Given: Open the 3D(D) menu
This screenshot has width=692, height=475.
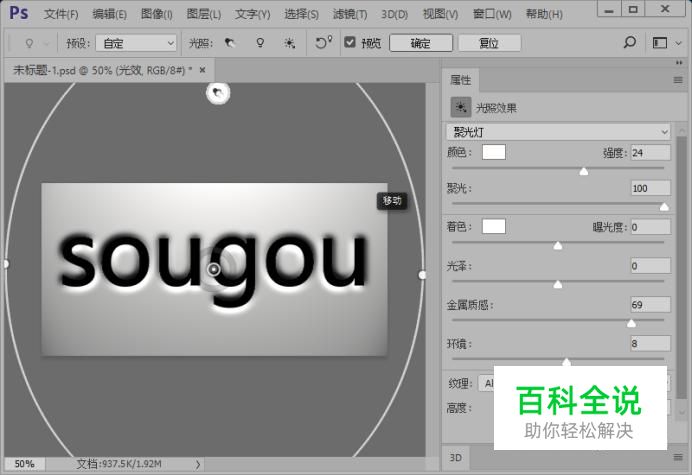Looking at the screenshot, I should pos(394,14).
